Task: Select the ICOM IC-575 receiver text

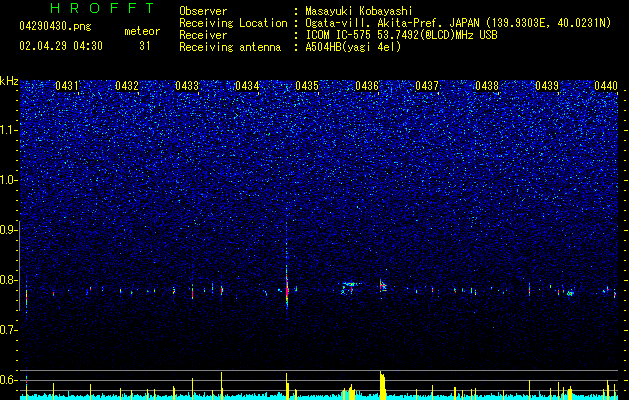Action: click(x=401, y=35)
